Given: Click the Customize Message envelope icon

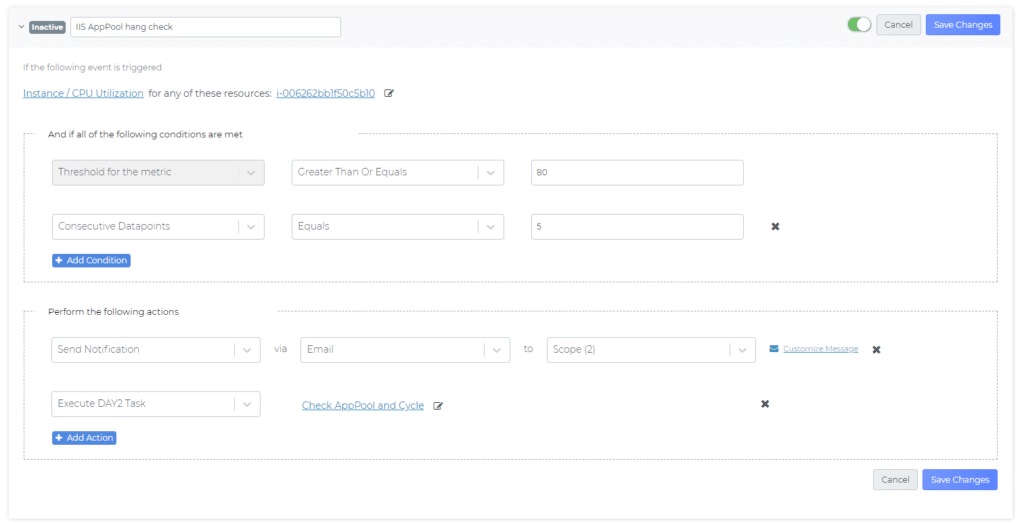Looking at the screenshot, I should (x=773, y=349).
